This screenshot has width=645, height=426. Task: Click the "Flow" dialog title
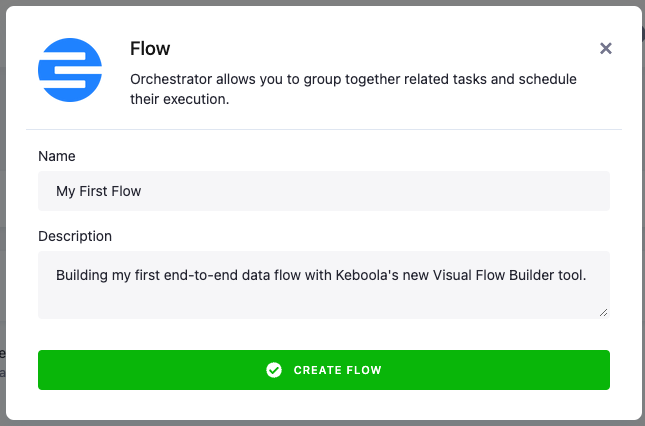point(150,48)
